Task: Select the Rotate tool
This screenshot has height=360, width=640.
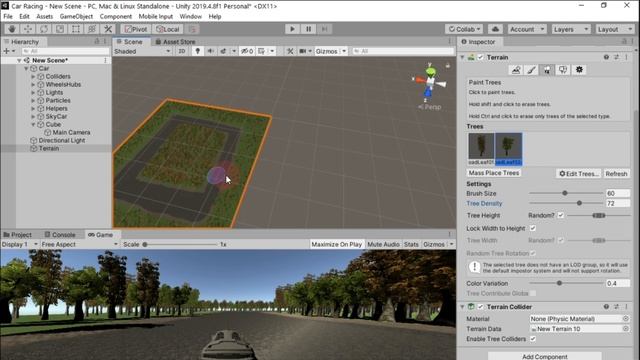Action: coord(44,29)
